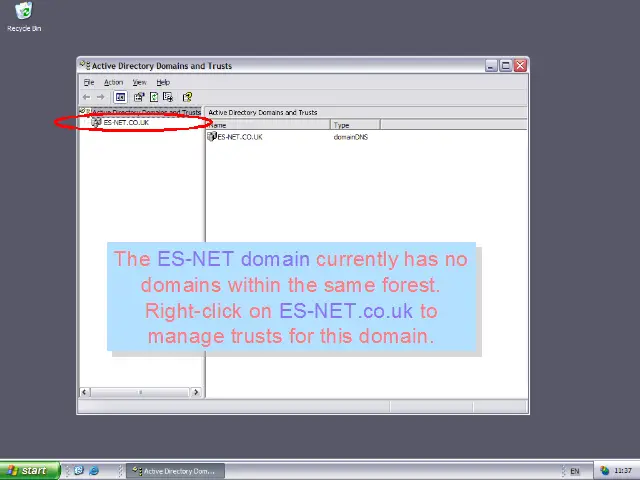Launch Internet Explorer from quick launch

(x=94, y=471)
